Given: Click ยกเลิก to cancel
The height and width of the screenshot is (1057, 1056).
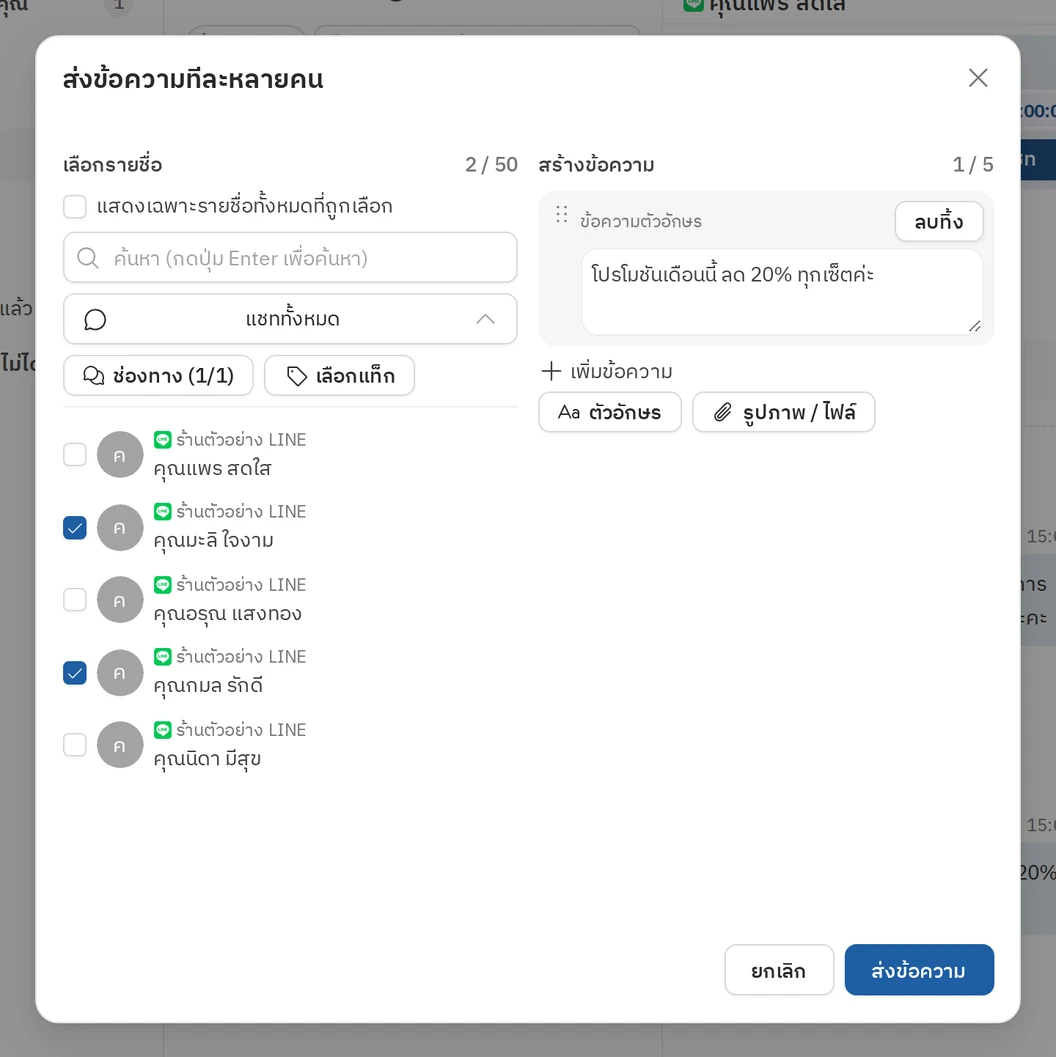Looking at the screenshot, I should coord(779,970).
